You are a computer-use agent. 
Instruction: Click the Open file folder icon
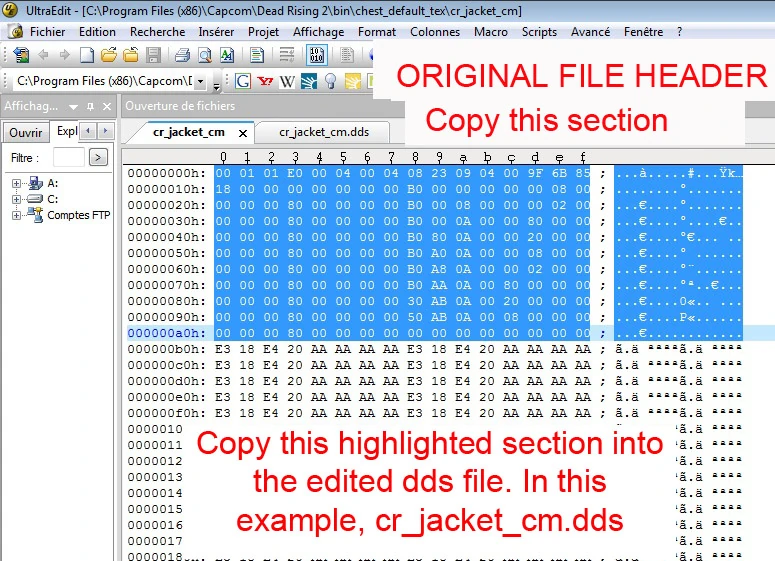(x=109, y=55)
